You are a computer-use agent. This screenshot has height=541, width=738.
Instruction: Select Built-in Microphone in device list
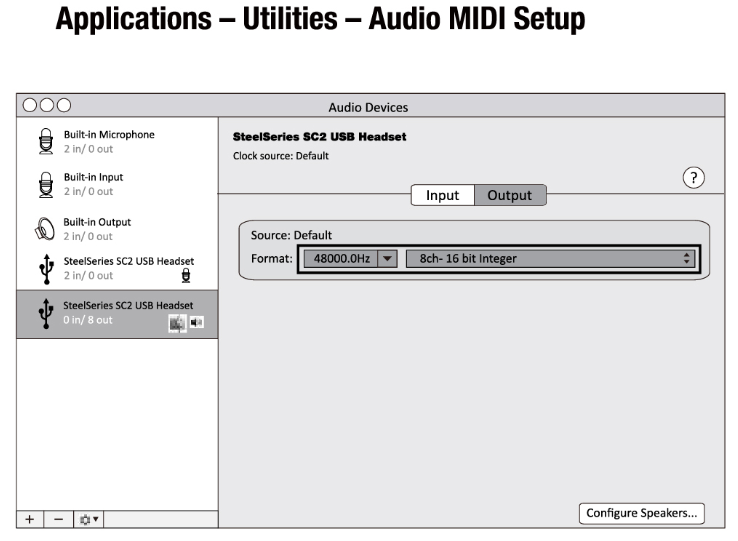click(x=117, y=141)
